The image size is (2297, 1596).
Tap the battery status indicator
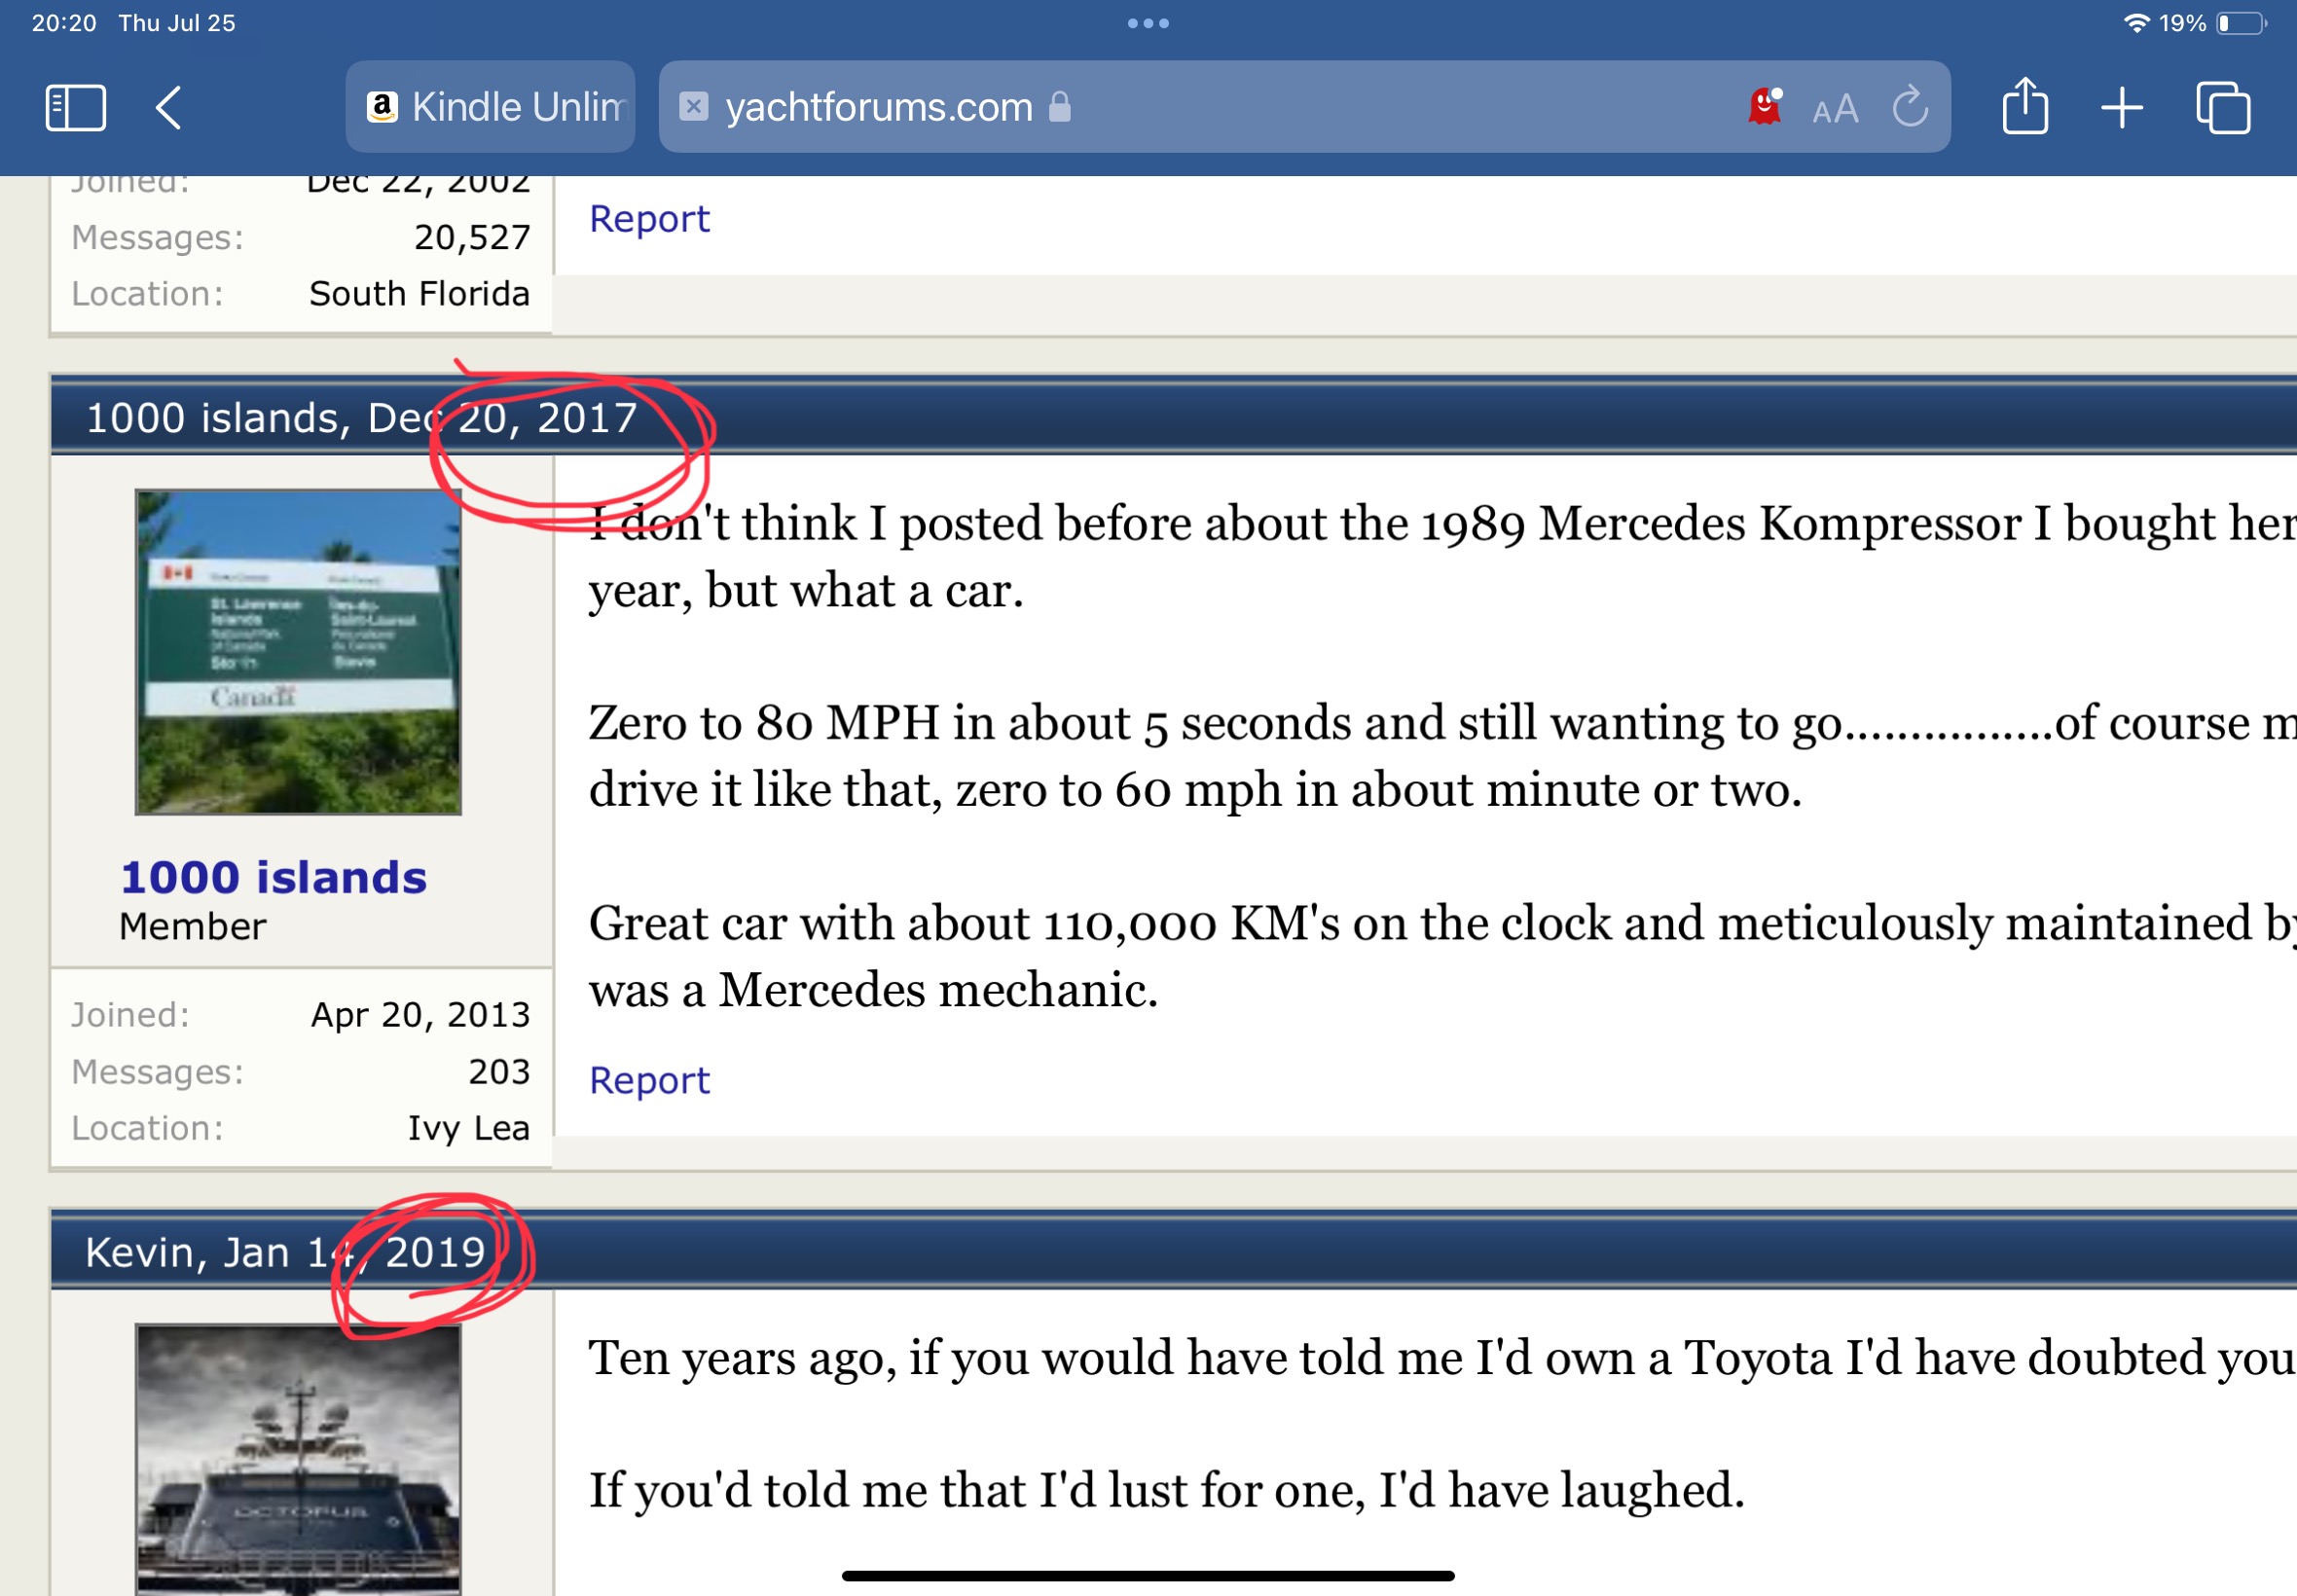coord(2241,23)
